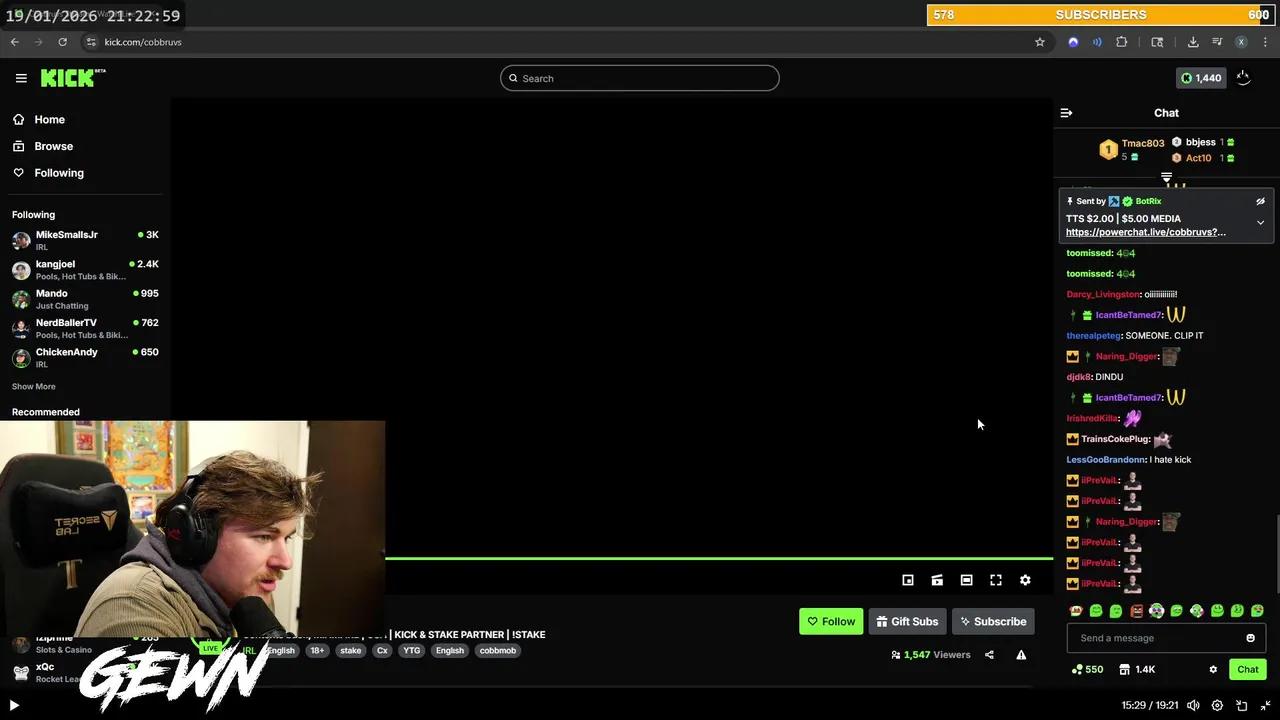Open NerdBallerTV followed channel

click(x=85, y=328)
